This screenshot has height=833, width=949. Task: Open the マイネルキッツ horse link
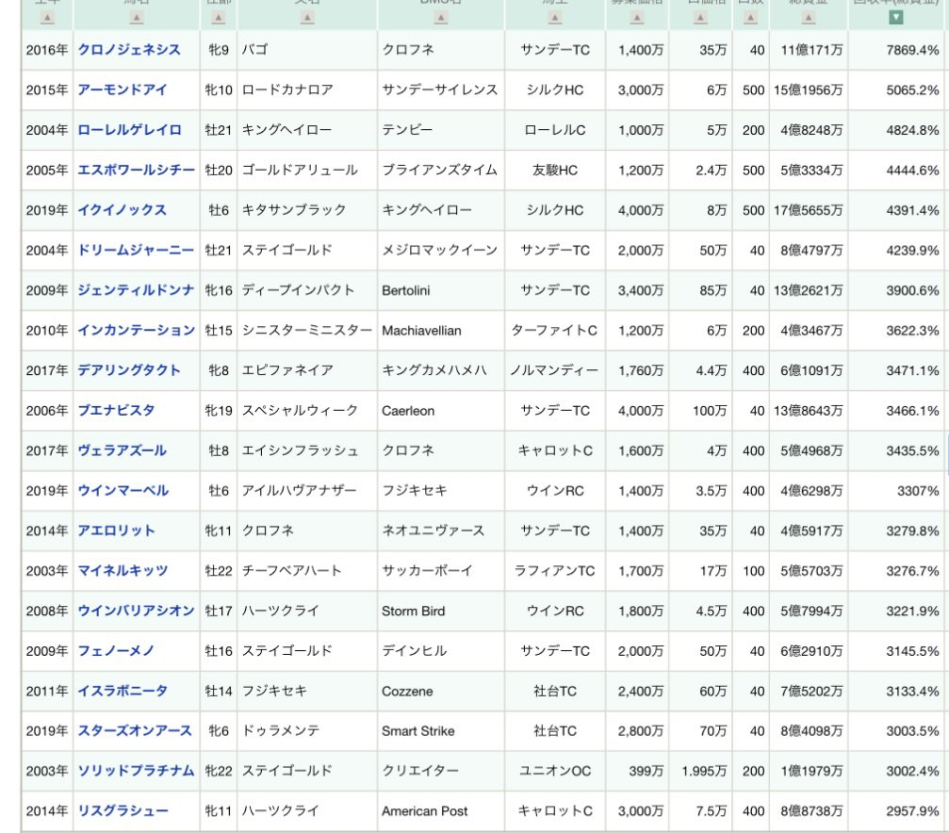(123, 570)
